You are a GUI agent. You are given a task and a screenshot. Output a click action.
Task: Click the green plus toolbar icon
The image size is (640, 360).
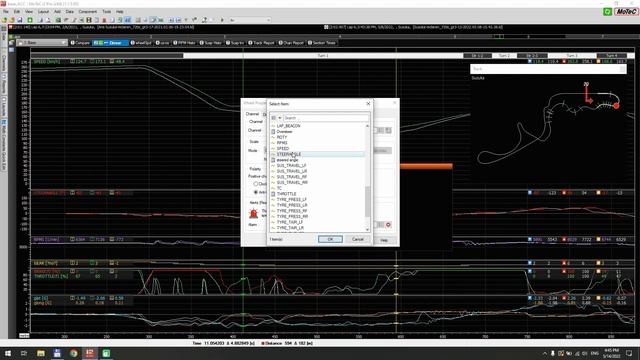[30, 20]
